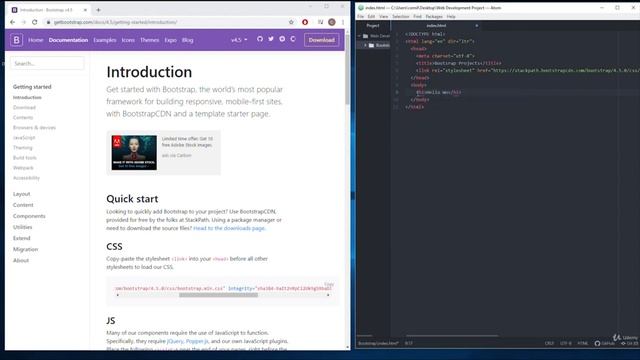Expand the Components section in docs sidebar
This screenshot has height=360, width=640.
coord(29,216)
